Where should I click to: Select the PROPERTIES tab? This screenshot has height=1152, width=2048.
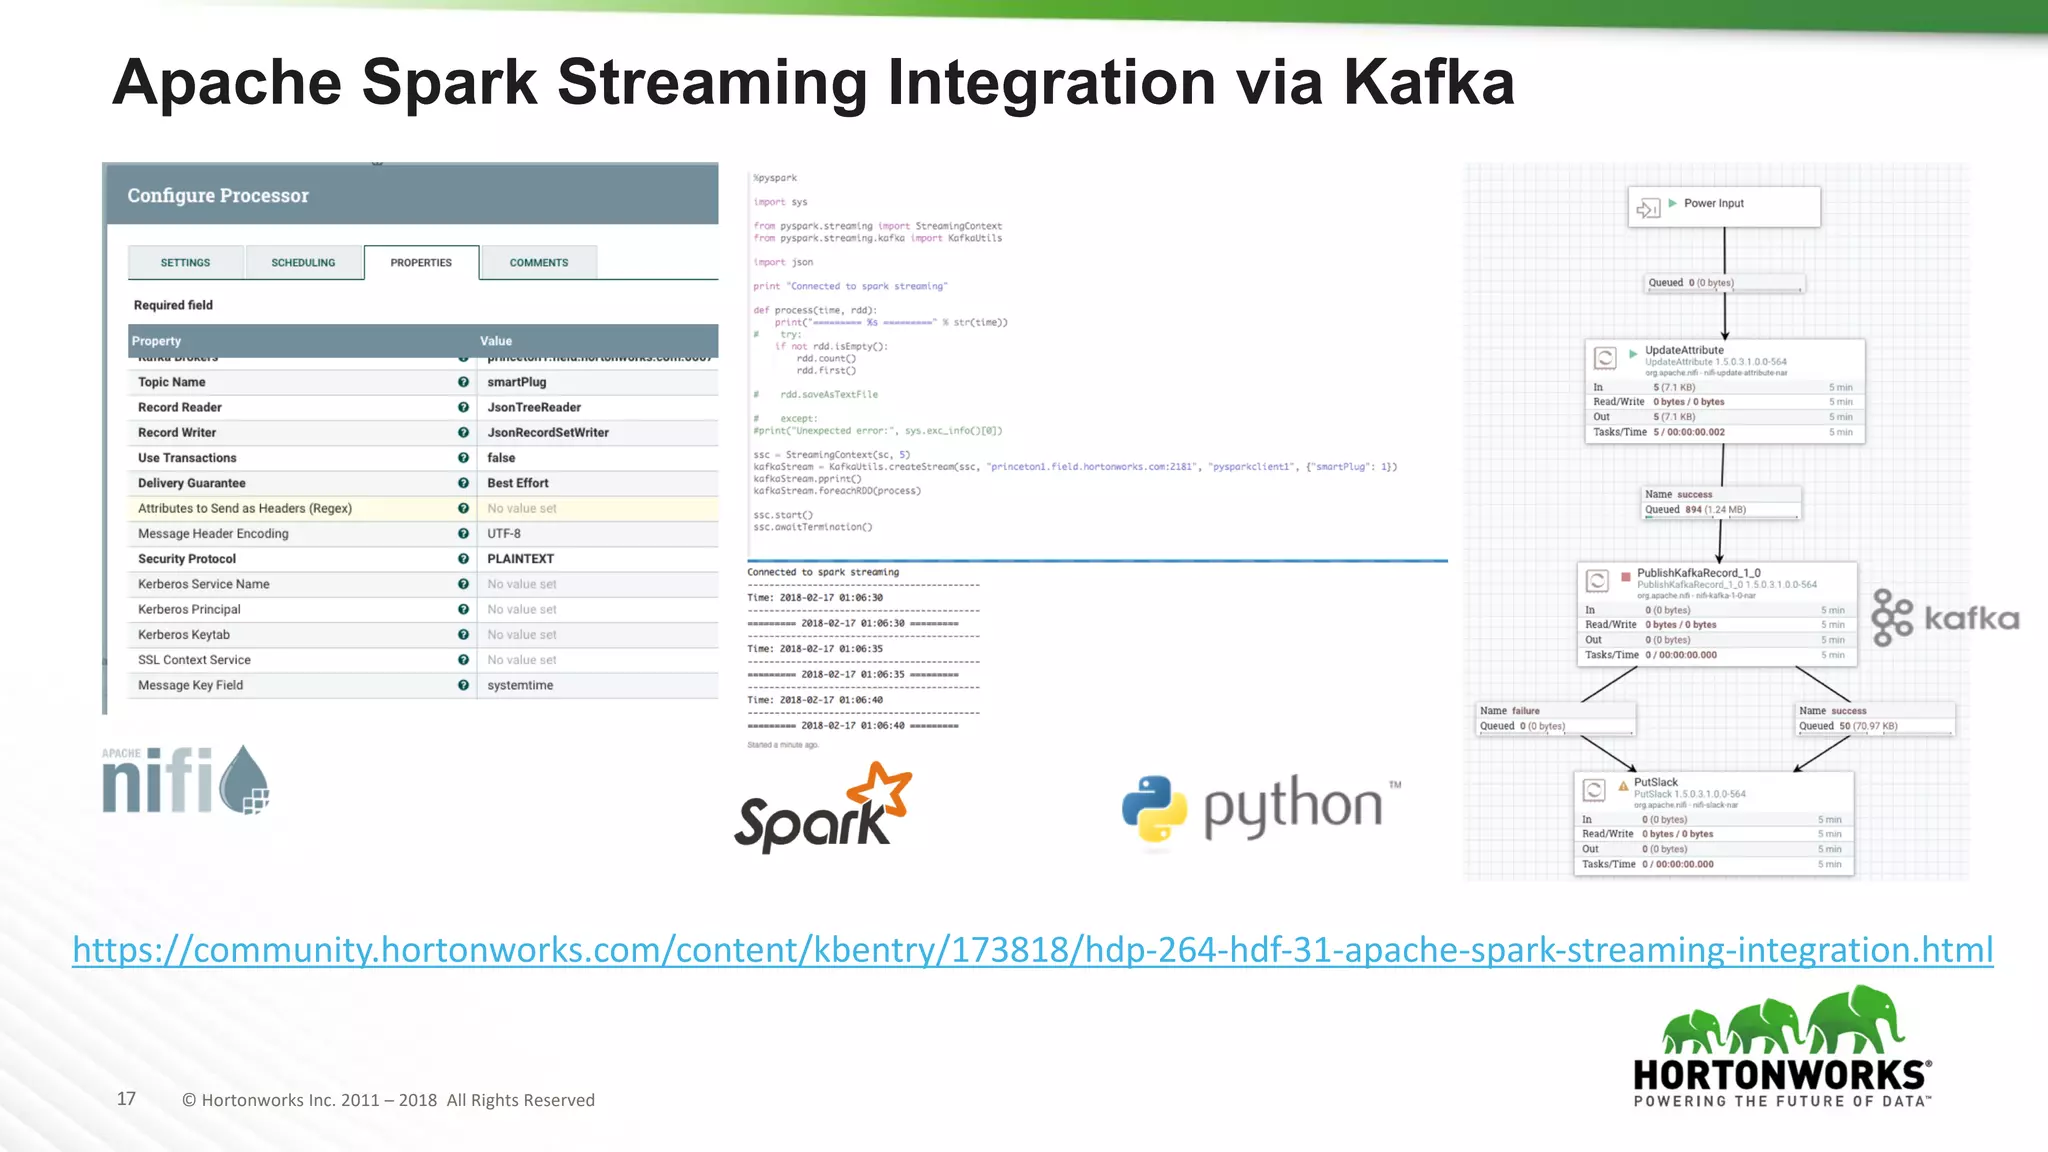tap(421, 262)
